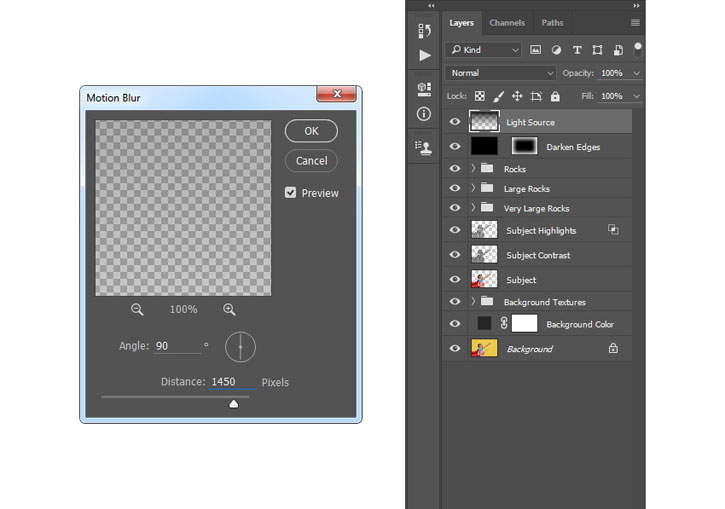Viewport: 725px width, 509px height.
Task: Hide the Light Source layer
Action: click(455, 122)
